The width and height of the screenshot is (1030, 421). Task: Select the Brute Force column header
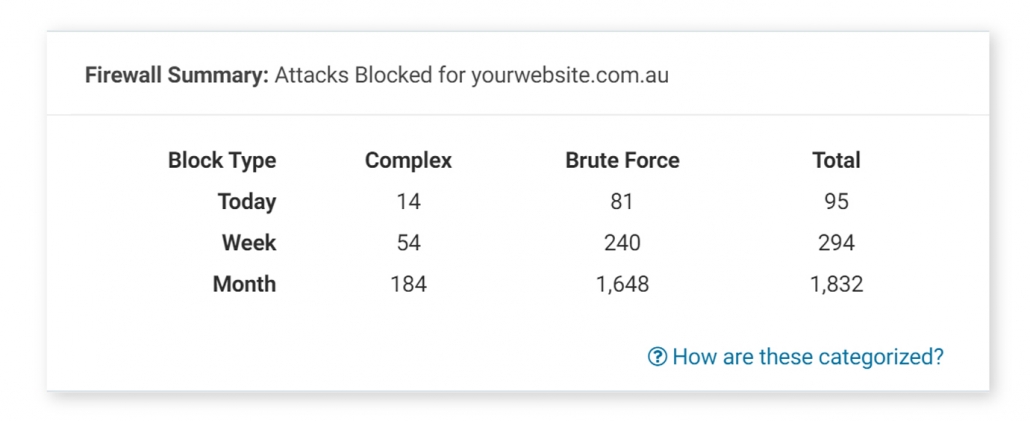622,160
